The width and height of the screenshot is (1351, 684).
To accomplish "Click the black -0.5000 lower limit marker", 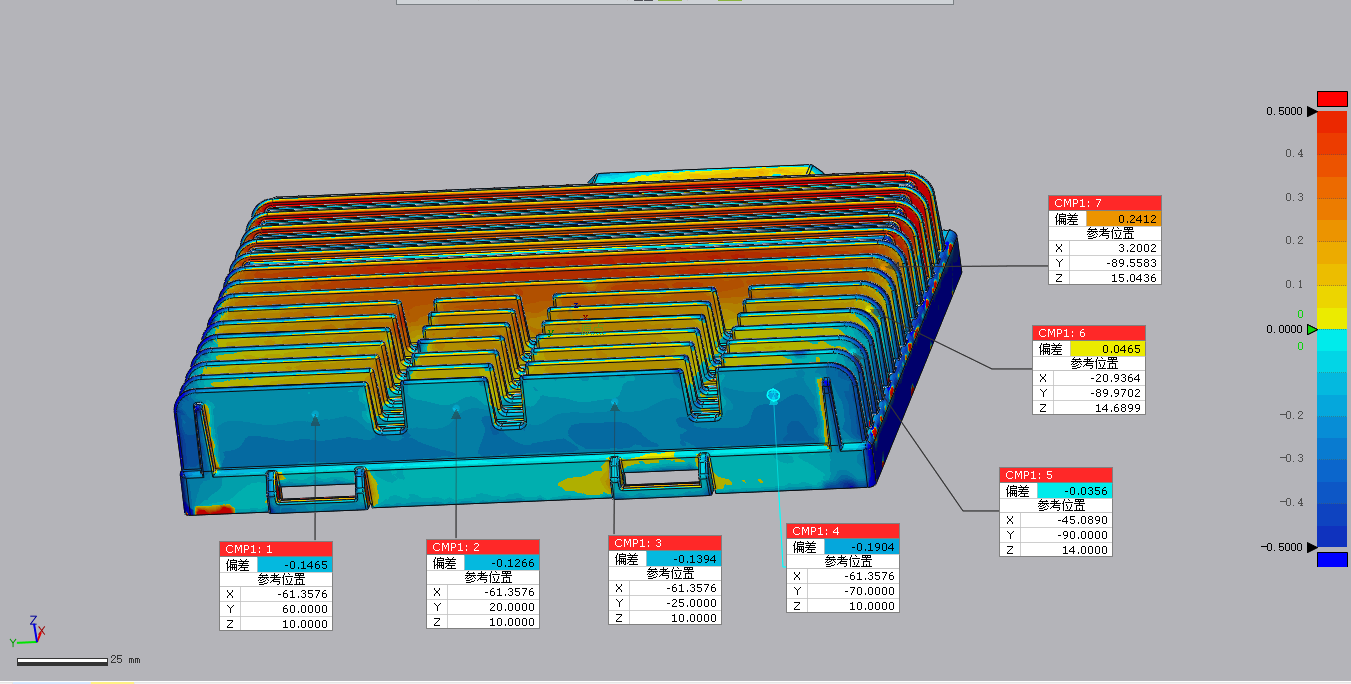I will 1312,547.
